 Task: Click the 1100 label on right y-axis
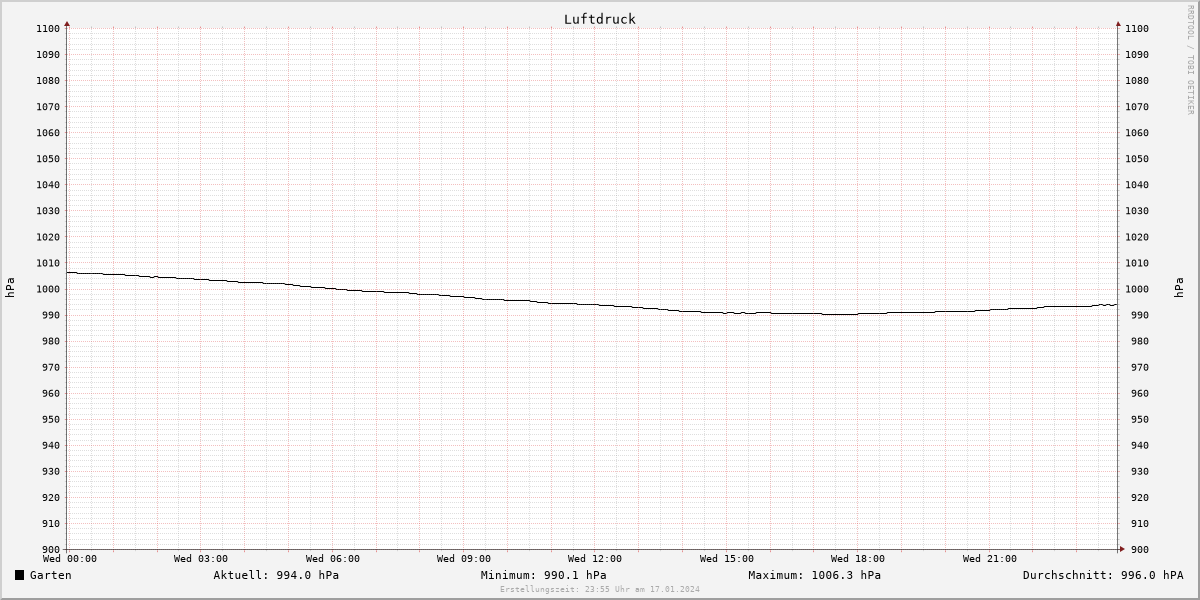pos(1137,29)
